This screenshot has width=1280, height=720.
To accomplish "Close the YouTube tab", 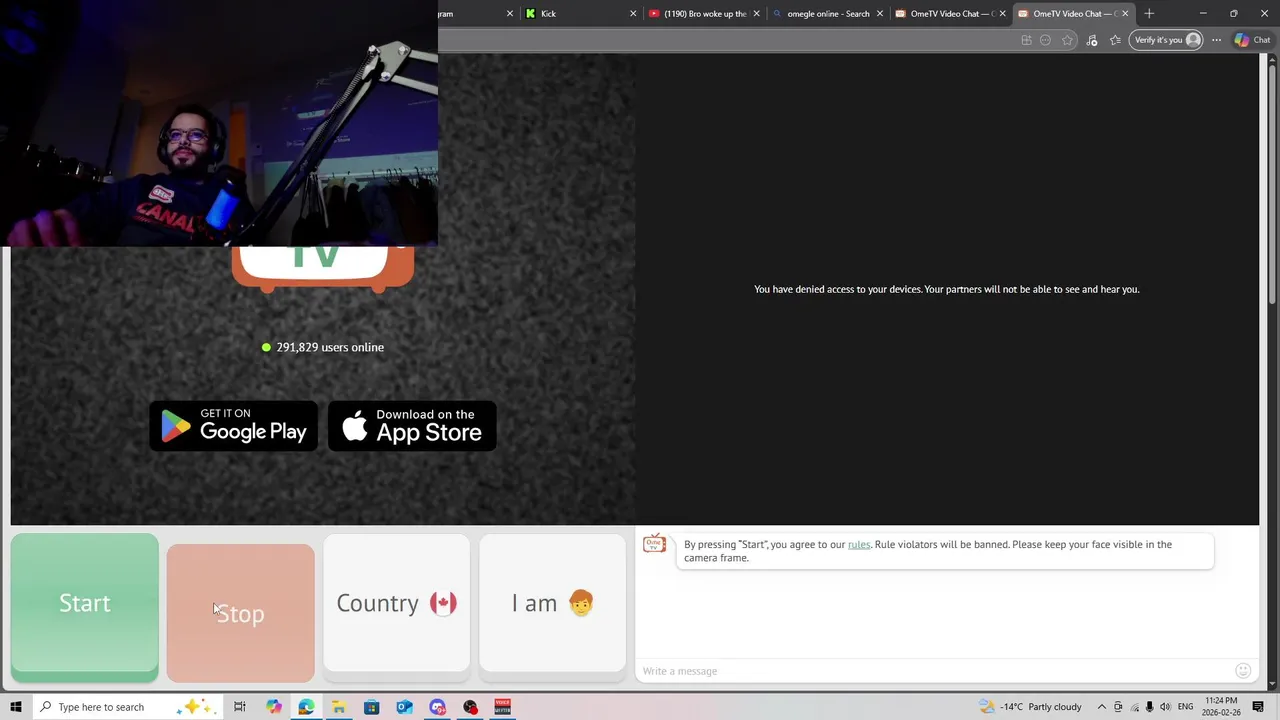I will (756, 14).
